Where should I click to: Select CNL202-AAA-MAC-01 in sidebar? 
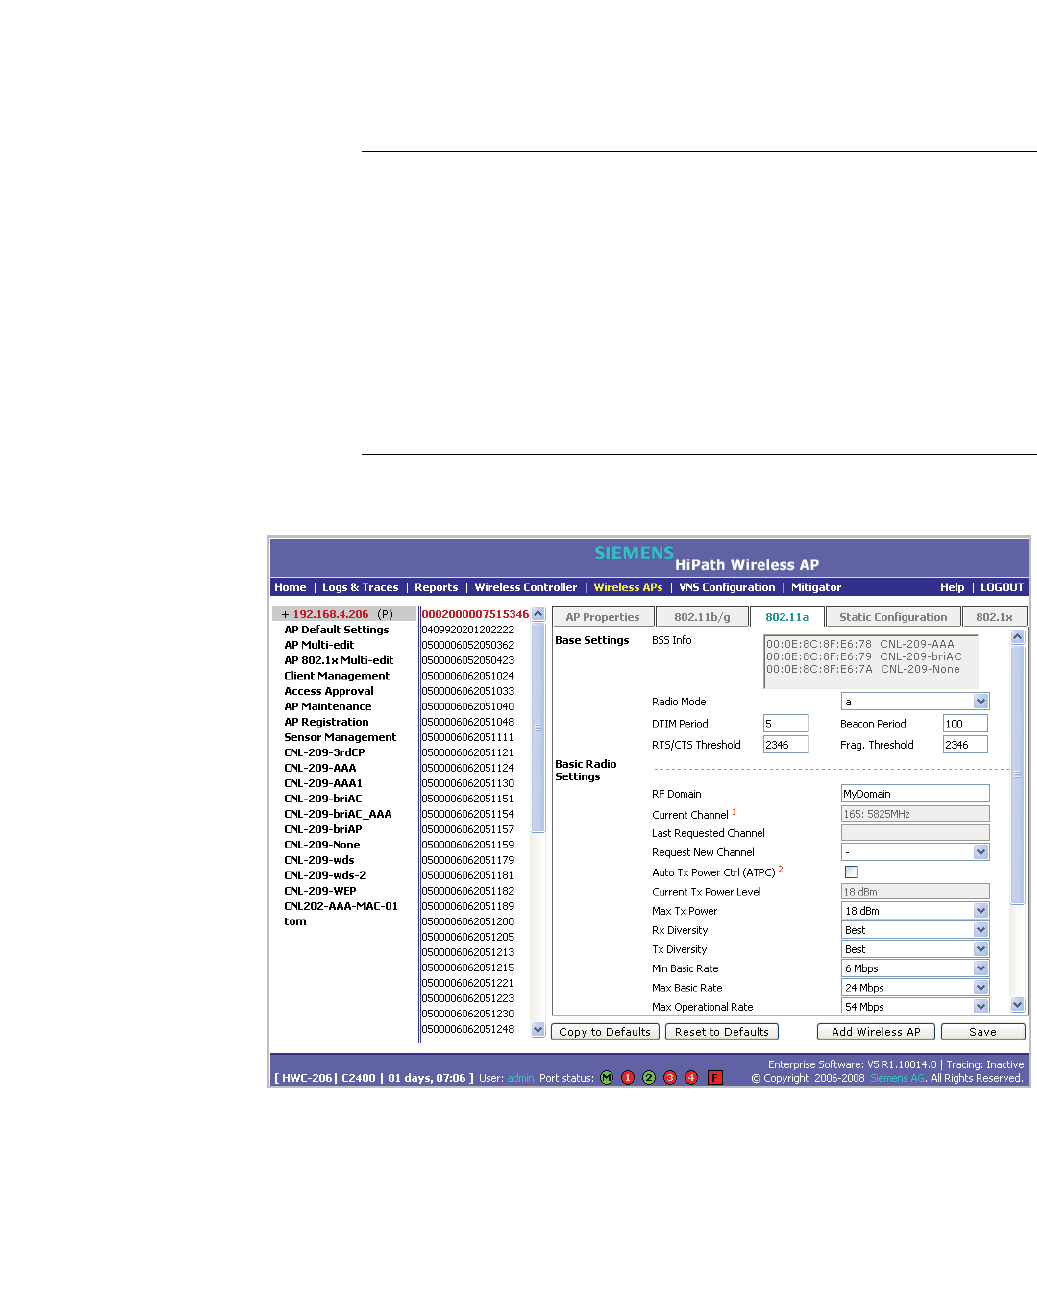341,906
